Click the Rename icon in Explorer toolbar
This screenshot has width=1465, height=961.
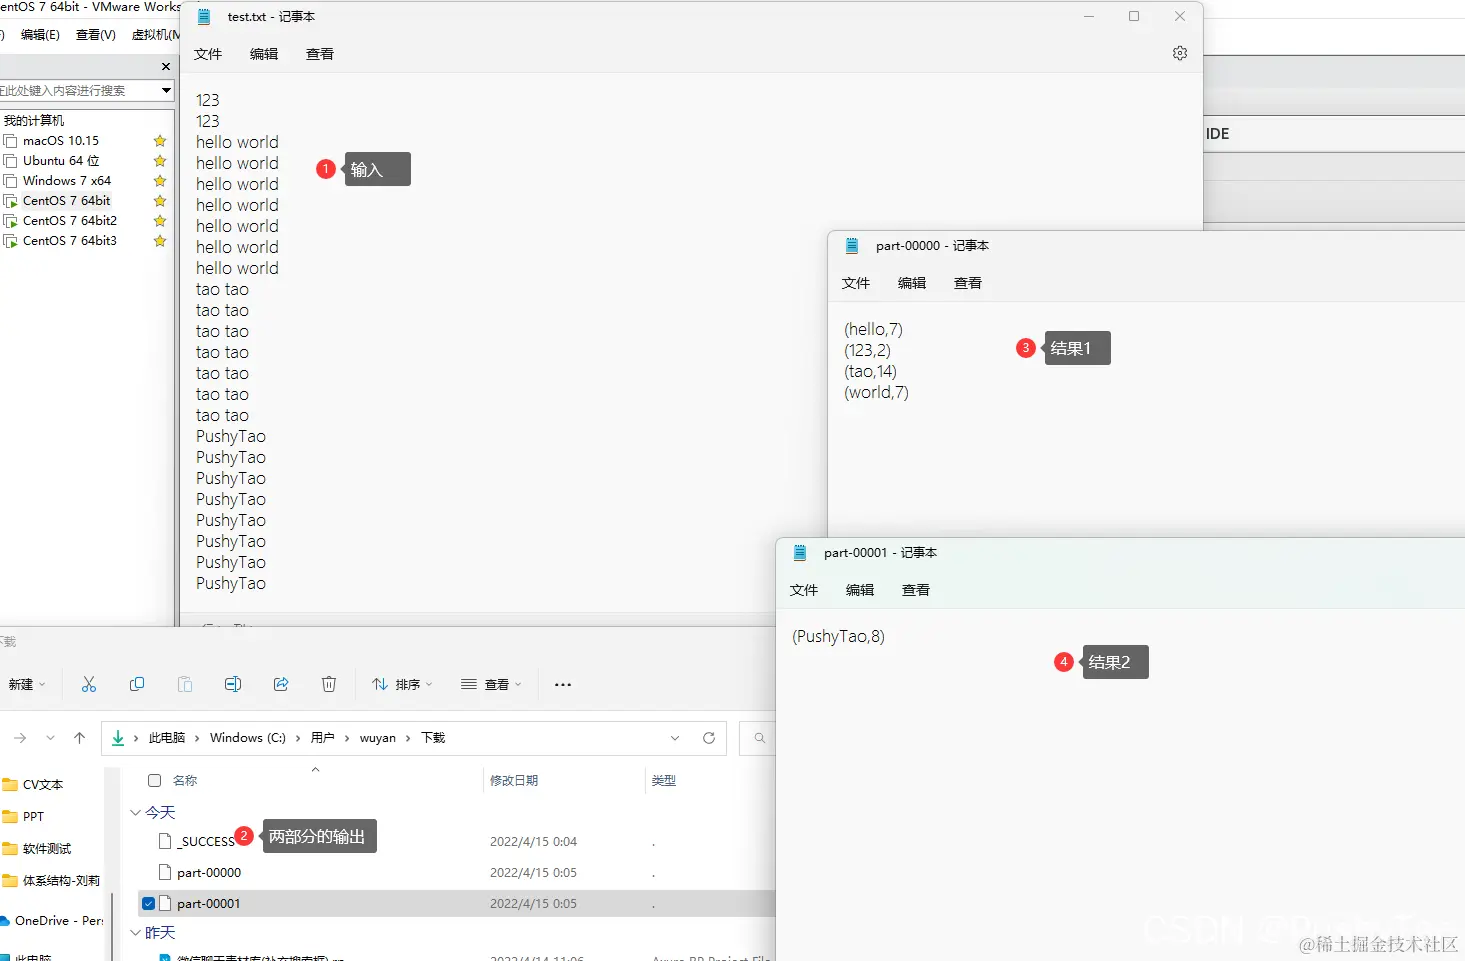(233, 684)
